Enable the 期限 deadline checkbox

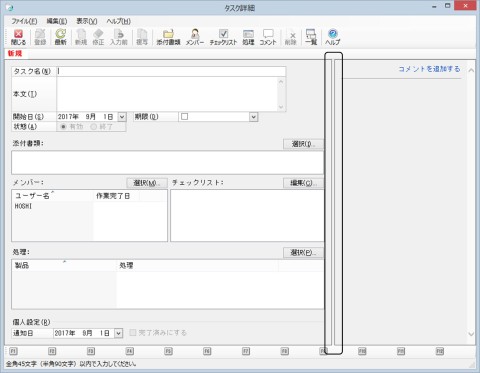click(184, 117)
